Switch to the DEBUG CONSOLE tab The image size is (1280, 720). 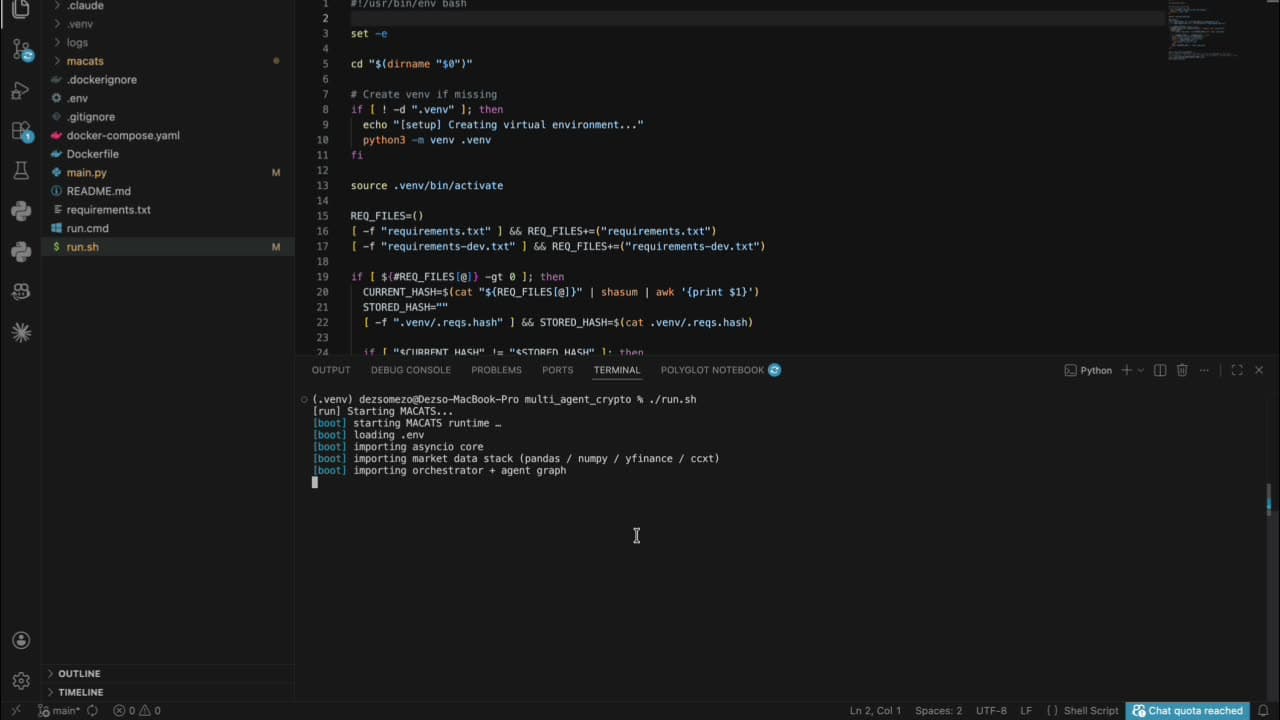point(411,370)
